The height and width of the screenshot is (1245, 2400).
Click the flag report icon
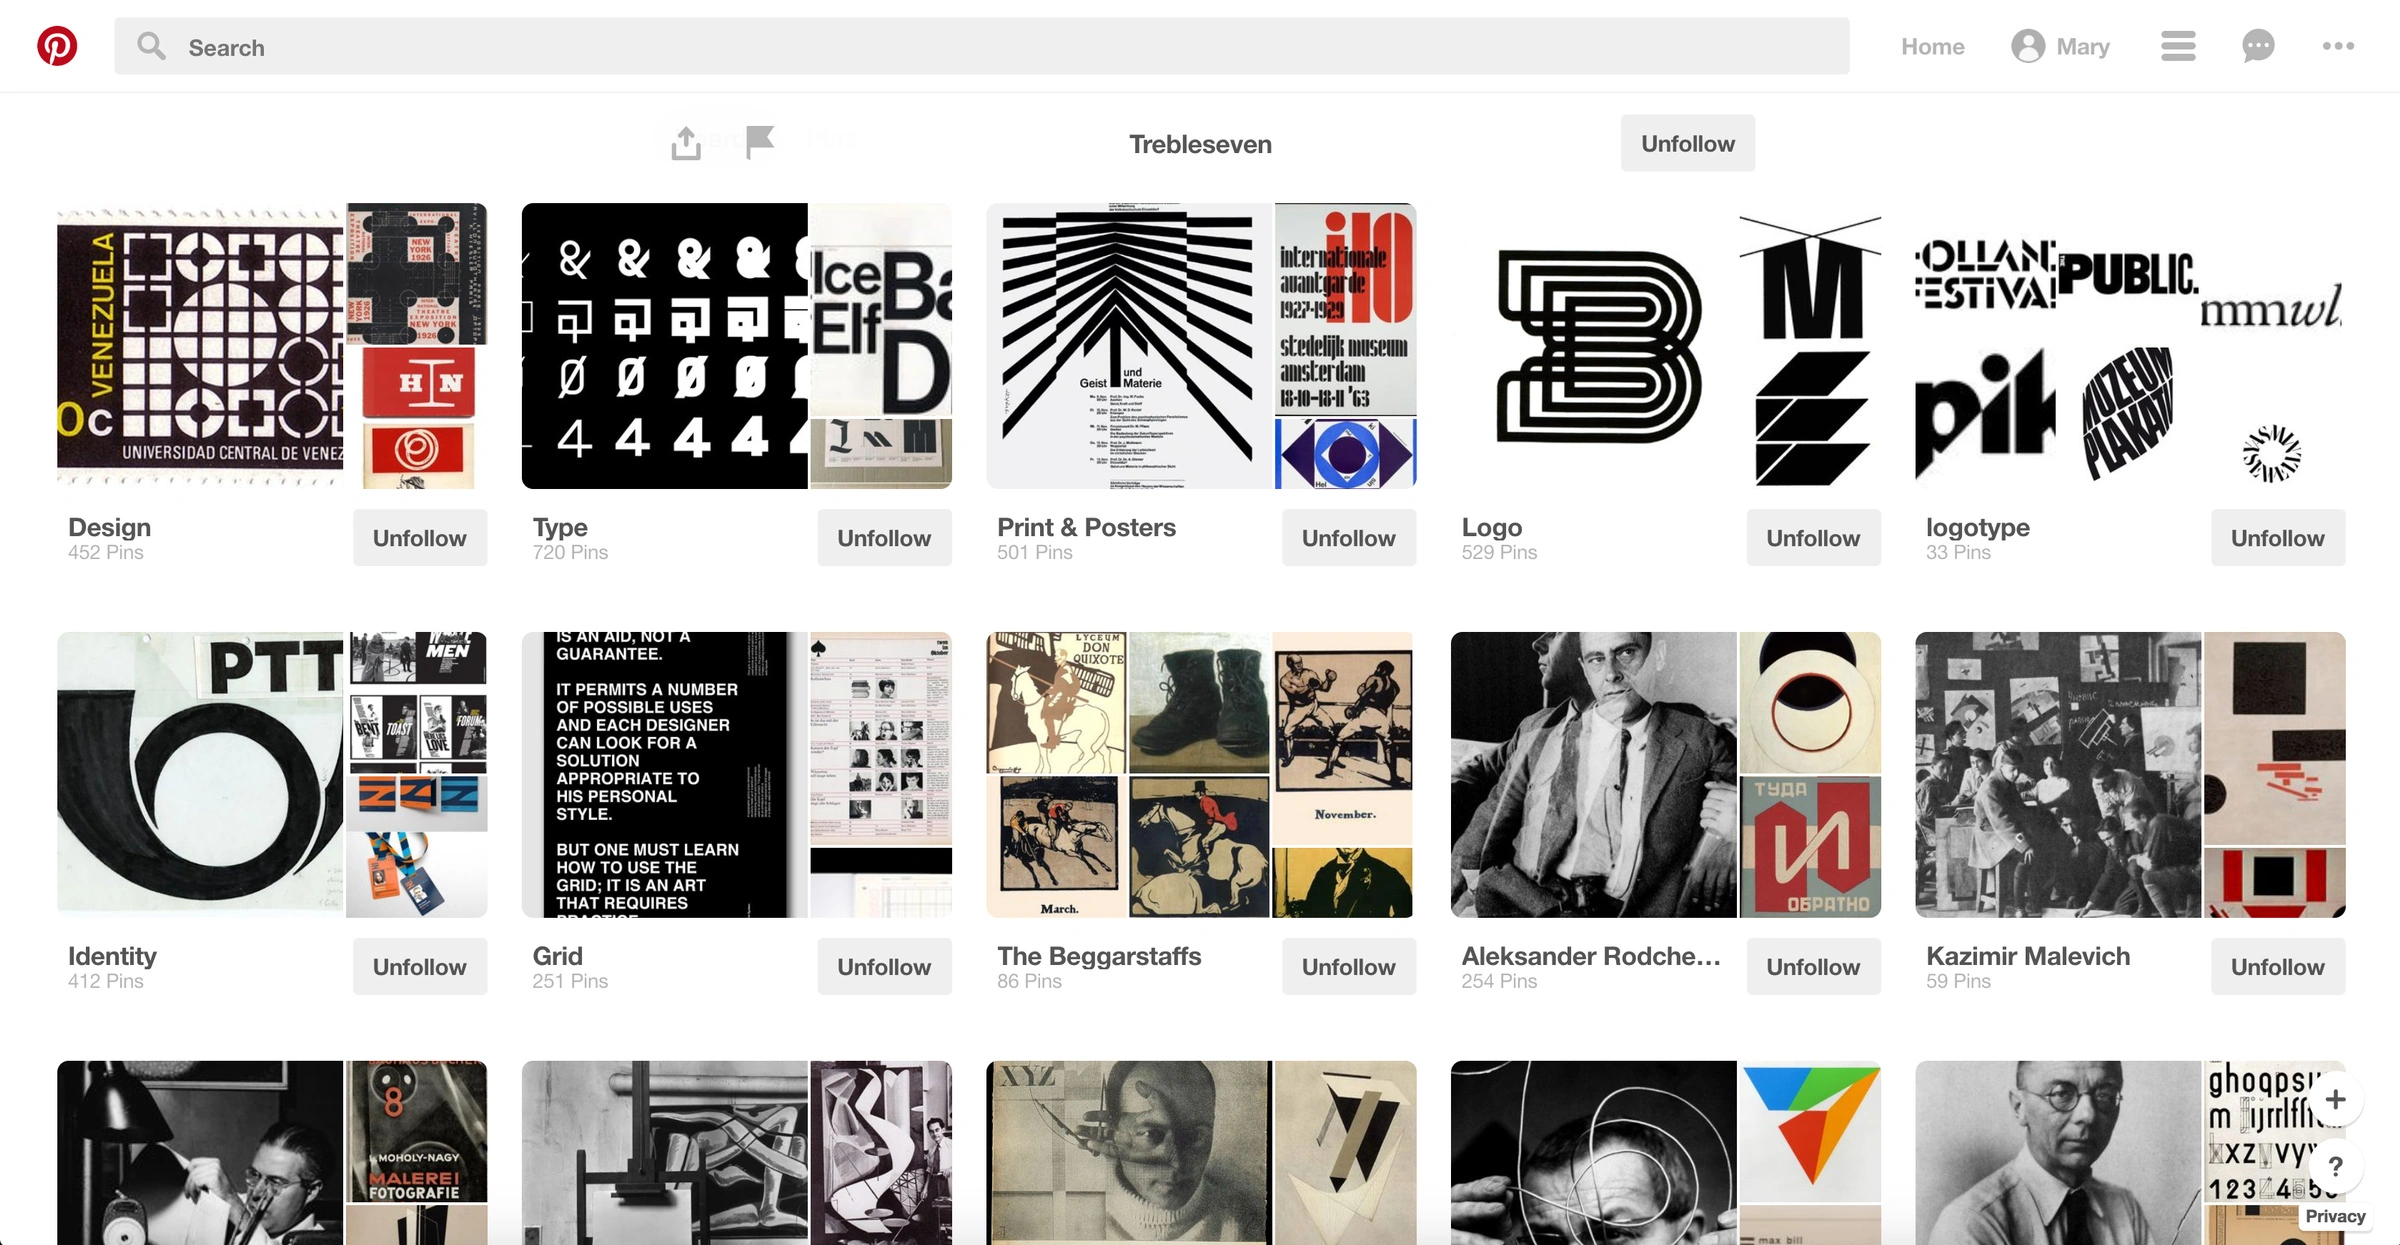(760, 142)
